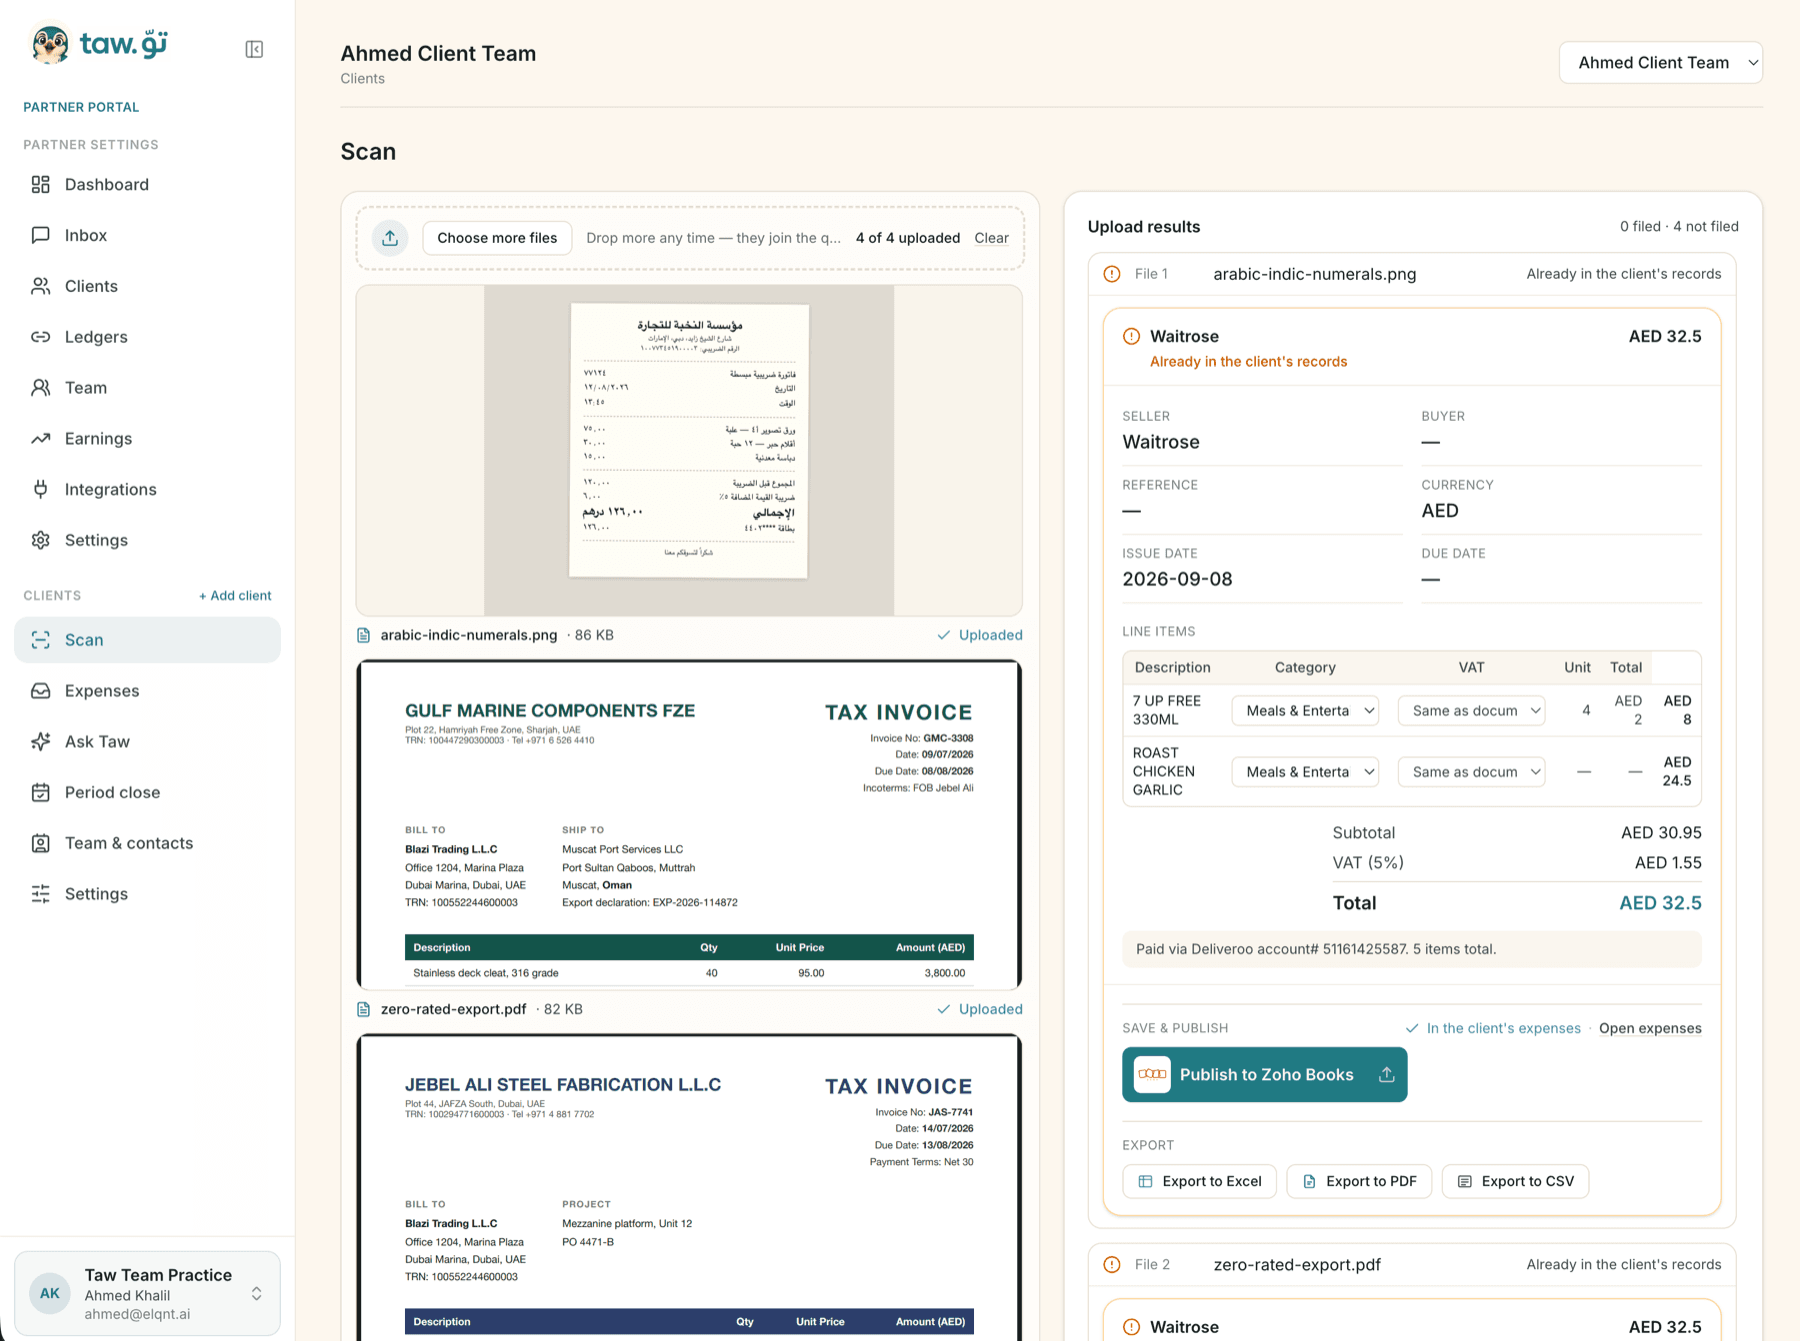Click the upload arrow icon in dropzone
Screen dimensions: 1800x1341
(390, 238)
